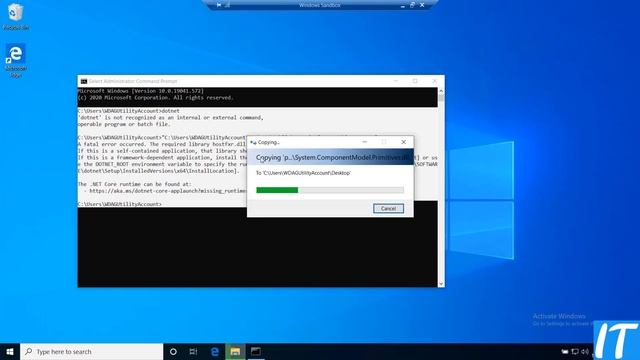Click the Type here to search box

(x=91, y=351)
